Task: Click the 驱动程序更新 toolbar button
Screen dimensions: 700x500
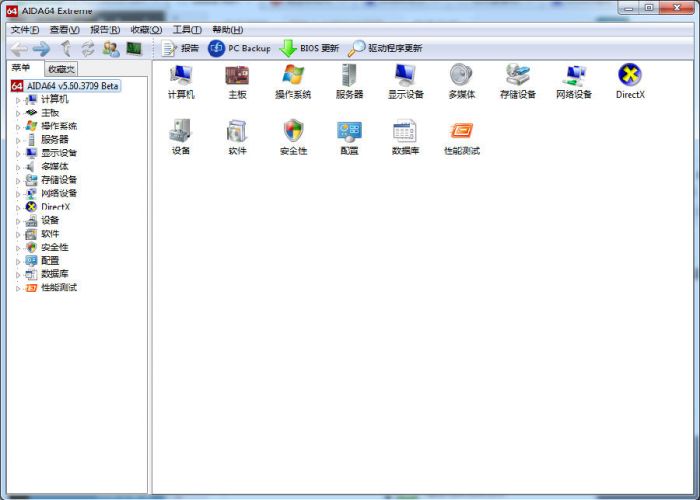Action: [x=385, y=48]
